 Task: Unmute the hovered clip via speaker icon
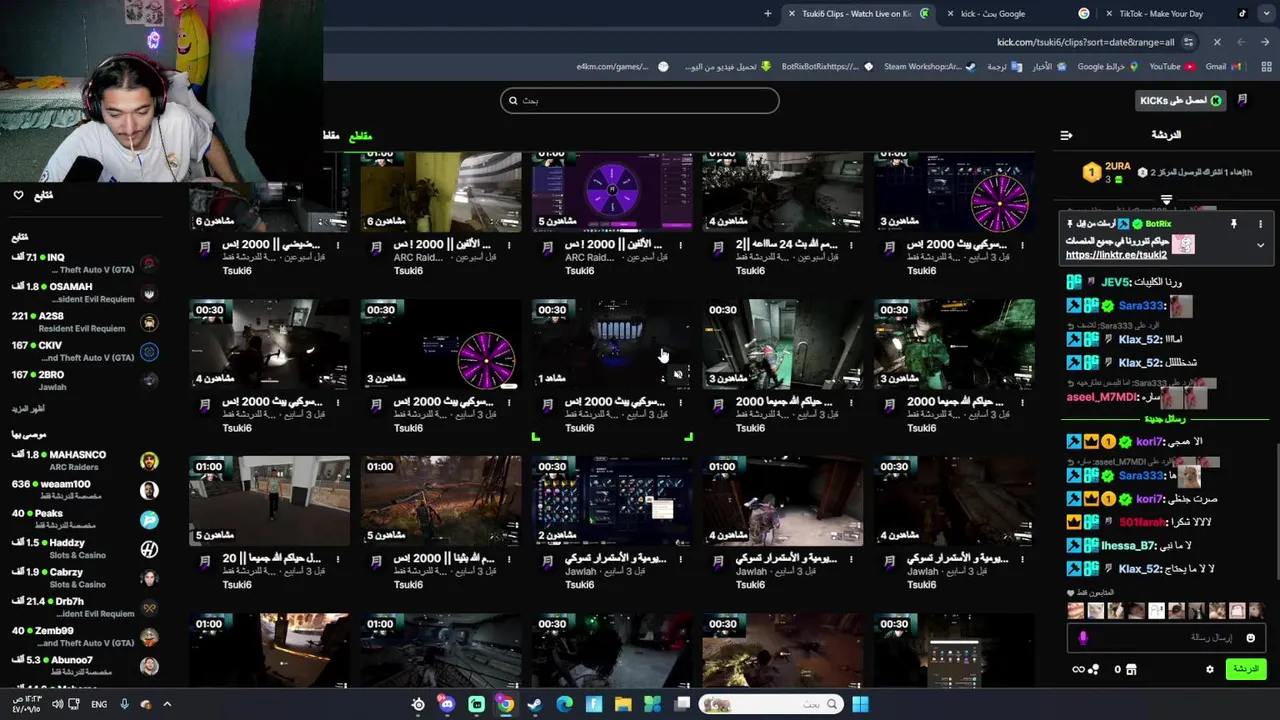[678, 375]
